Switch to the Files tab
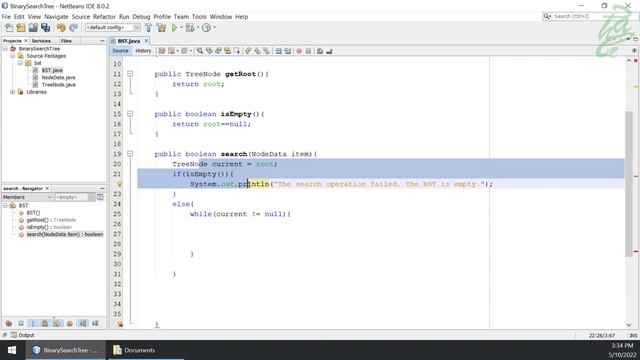 pyautogui.click(x=66, y=41)
